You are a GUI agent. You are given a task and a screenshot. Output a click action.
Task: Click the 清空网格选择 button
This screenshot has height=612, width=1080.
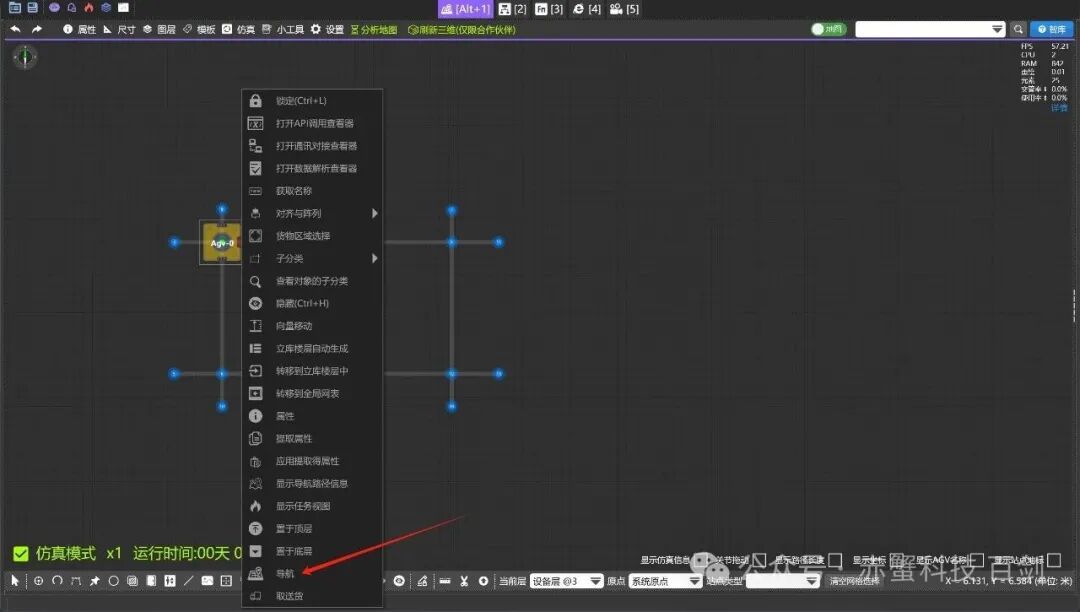pos(854,581)
